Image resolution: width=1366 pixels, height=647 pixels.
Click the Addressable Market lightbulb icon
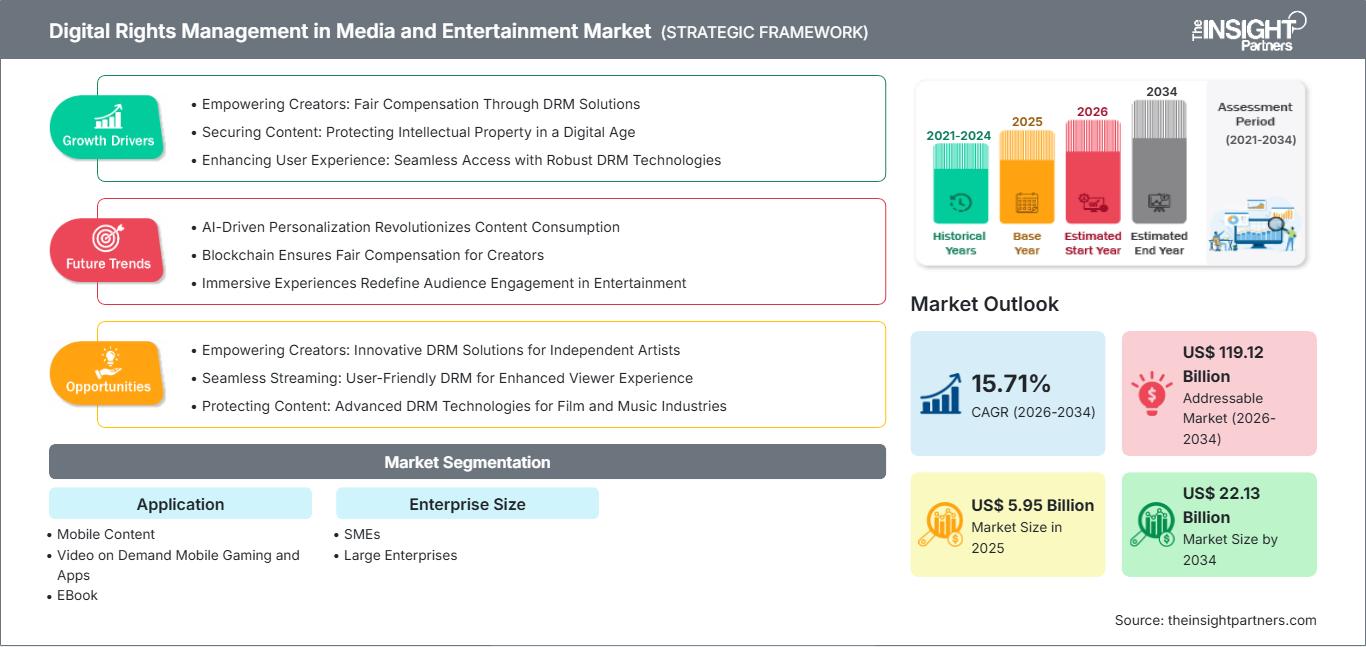[x=1151, y=392]
